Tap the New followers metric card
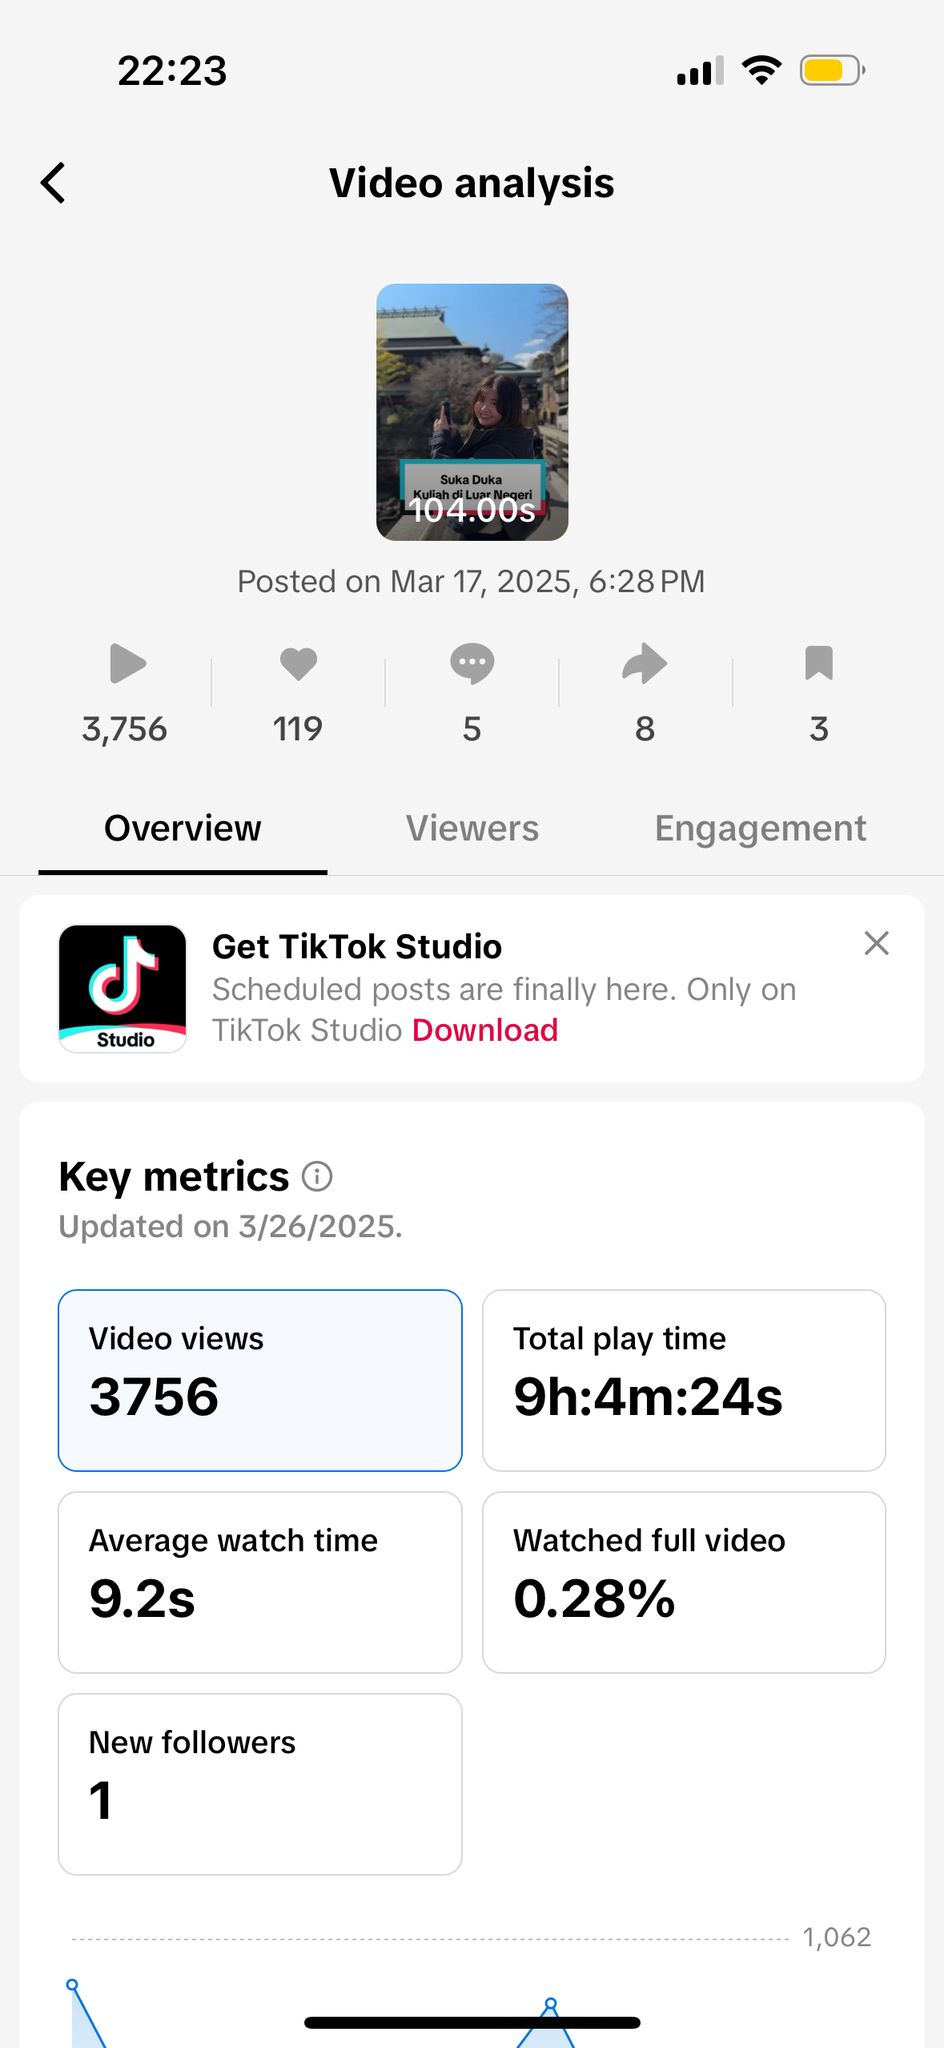 (260, 1784)
